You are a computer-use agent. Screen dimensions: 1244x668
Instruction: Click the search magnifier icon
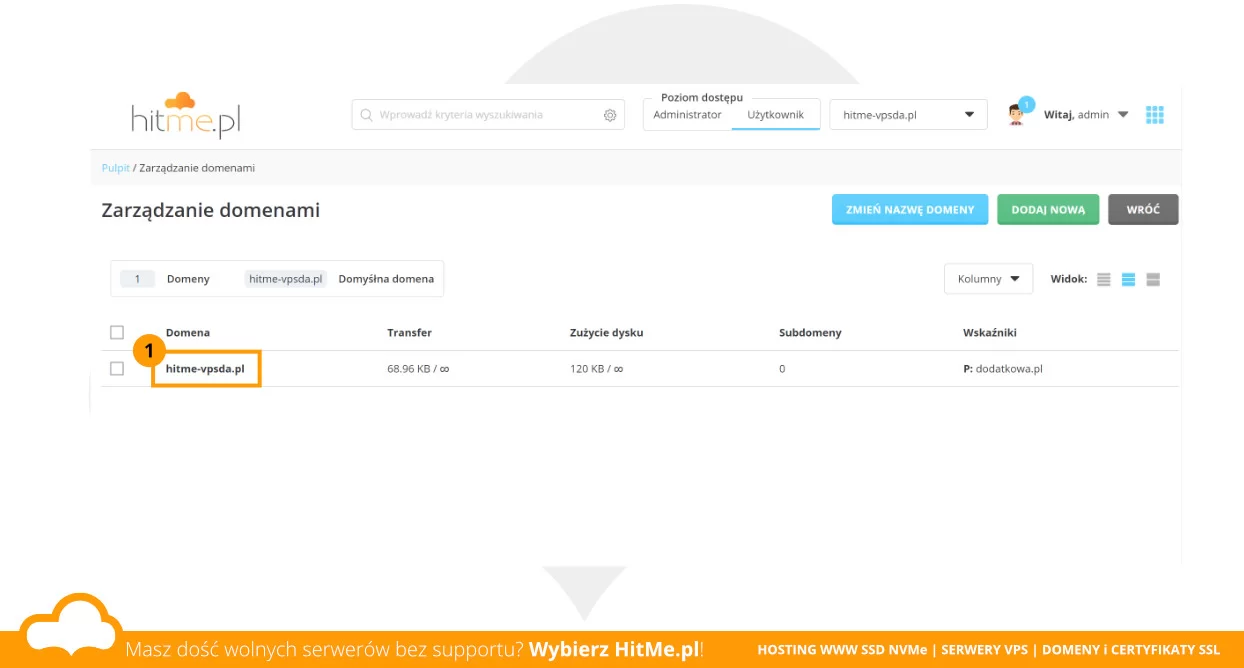pyautogui.click(x=366, y=115)
